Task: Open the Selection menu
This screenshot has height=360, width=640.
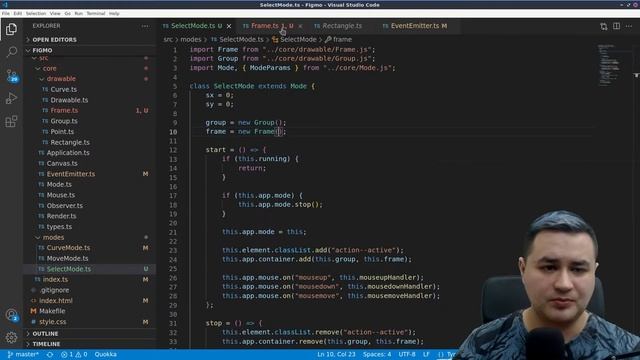Action: click(36, 13)
